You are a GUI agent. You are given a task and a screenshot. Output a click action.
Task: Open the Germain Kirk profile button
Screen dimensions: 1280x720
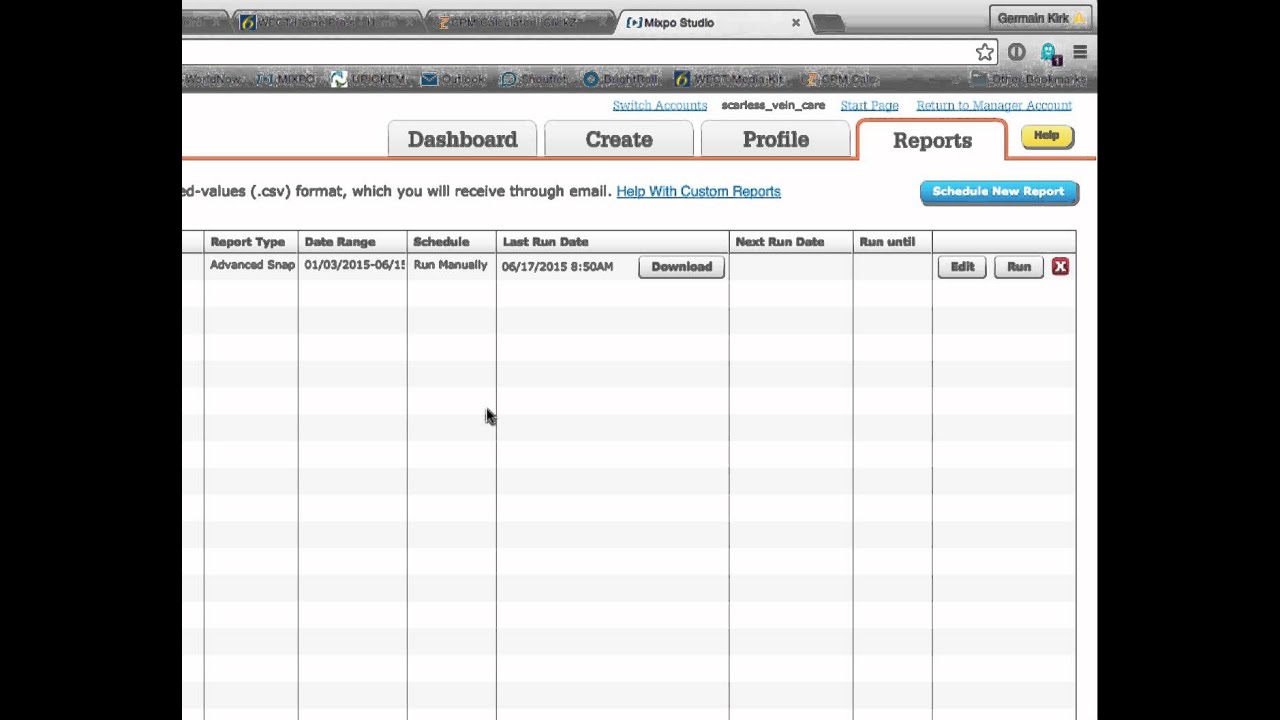point(1040,18)
